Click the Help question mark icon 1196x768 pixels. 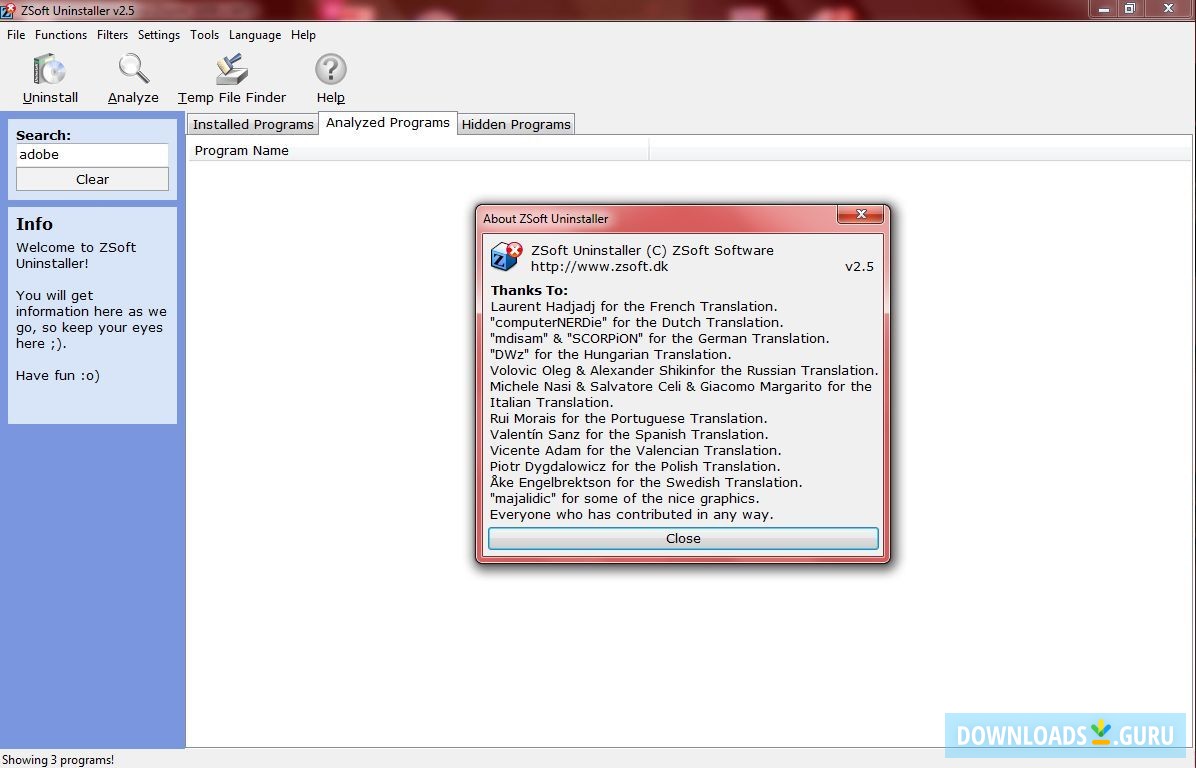(330, 70)
